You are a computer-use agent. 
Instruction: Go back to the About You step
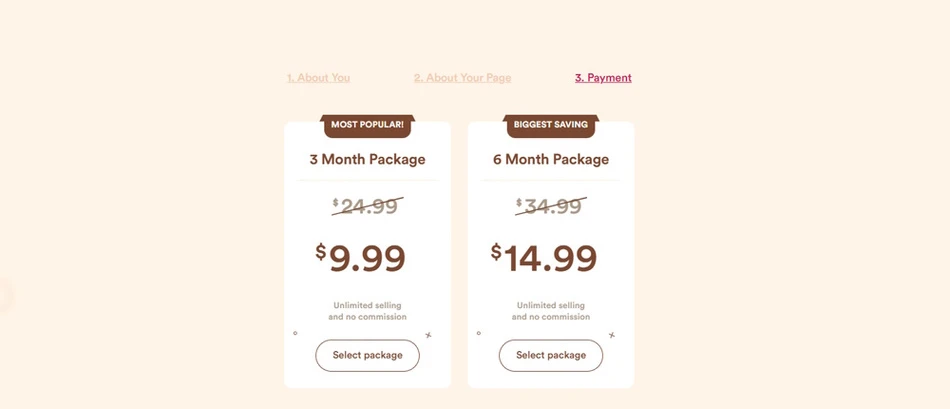pyautogui.click(x=318, y=78)
